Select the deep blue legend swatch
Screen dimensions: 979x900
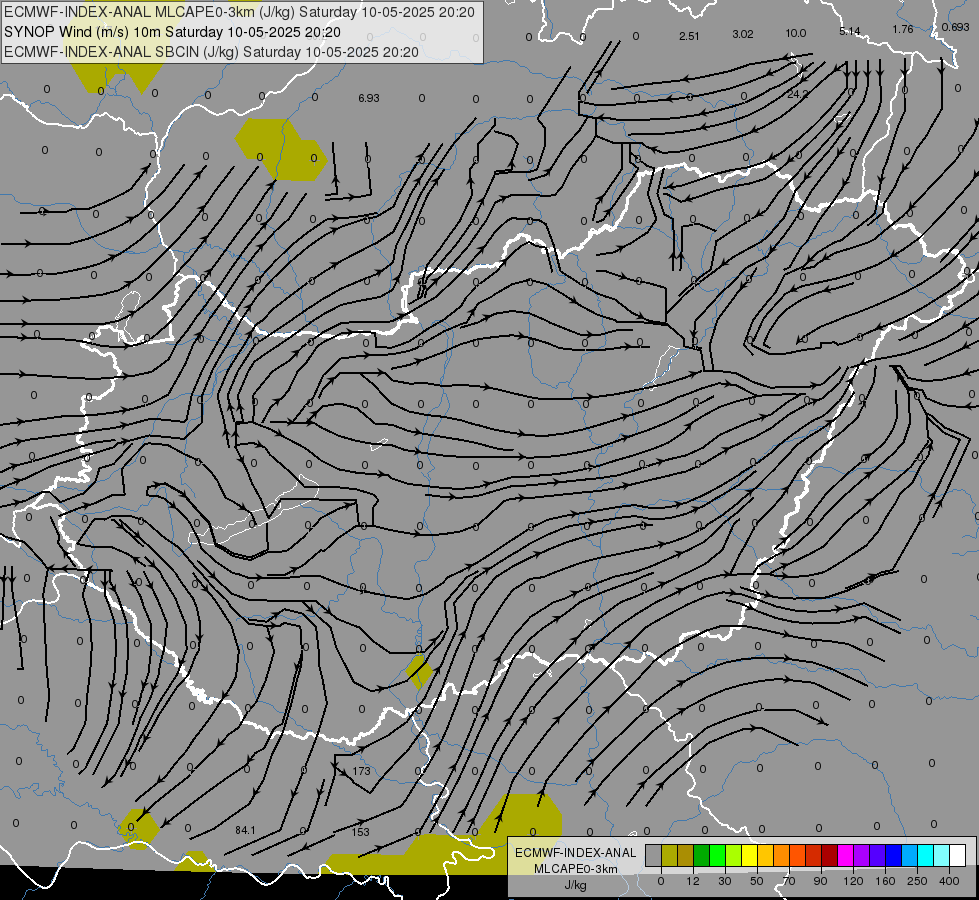[894, 856]
